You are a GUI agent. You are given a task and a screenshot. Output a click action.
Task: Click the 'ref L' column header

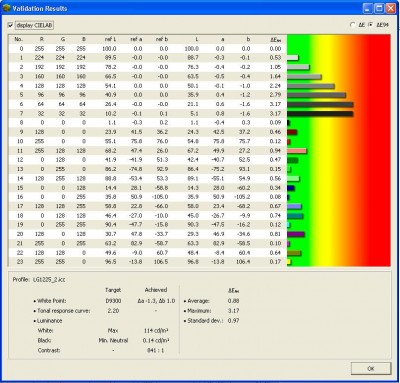tap(110, 39)
